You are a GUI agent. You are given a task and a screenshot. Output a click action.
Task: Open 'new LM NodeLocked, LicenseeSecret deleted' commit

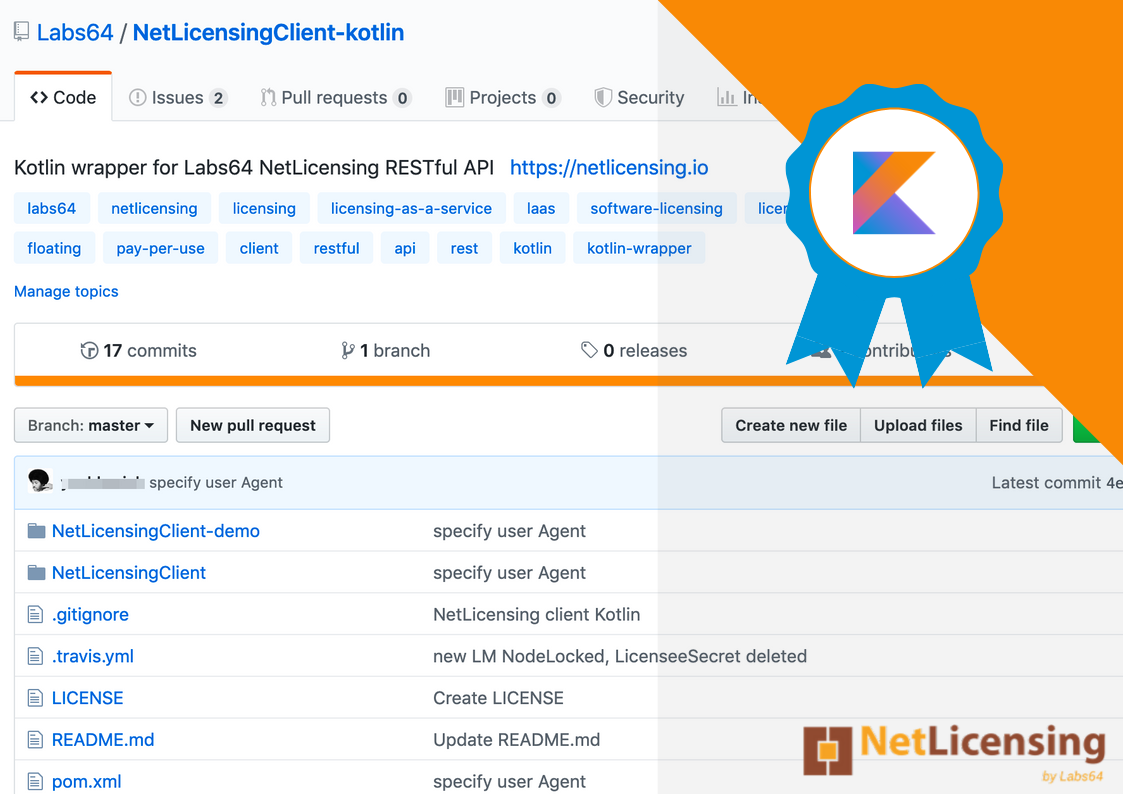(x=620, y=656)
